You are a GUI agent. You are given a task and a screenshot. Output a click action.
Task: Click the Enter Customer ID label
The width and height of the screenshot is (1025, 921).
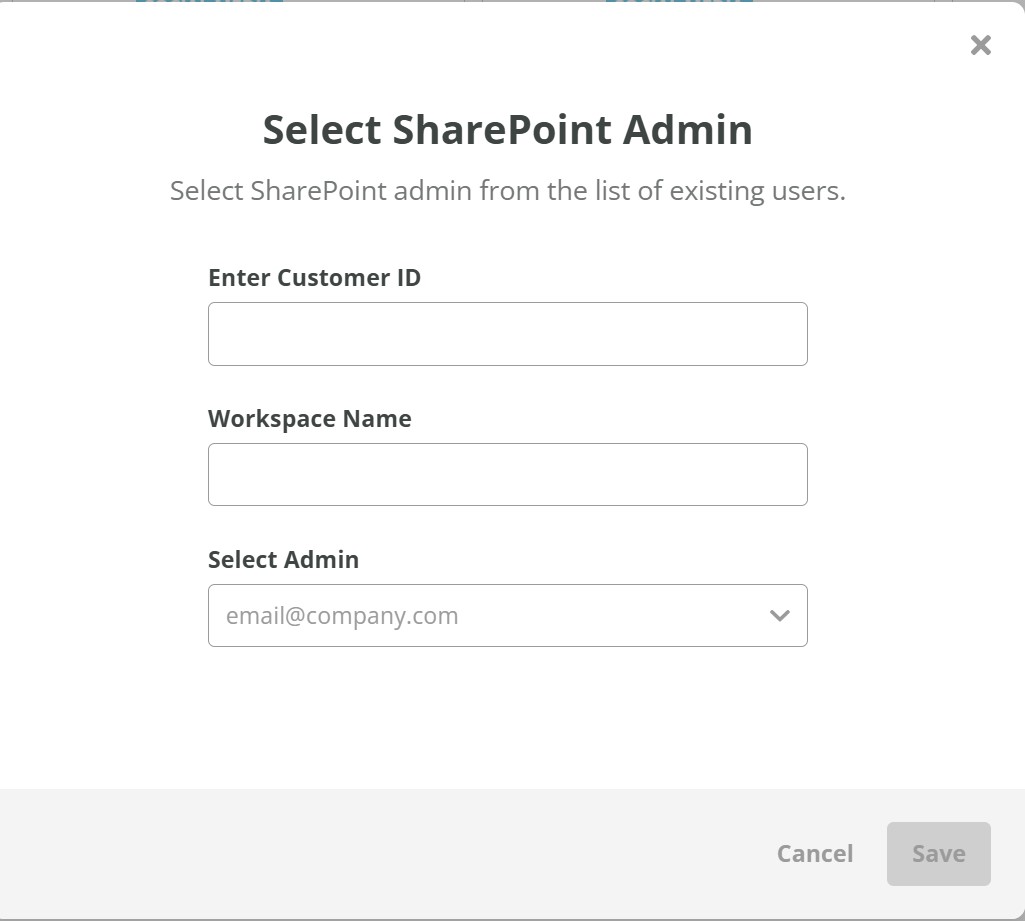click(314, 278)
